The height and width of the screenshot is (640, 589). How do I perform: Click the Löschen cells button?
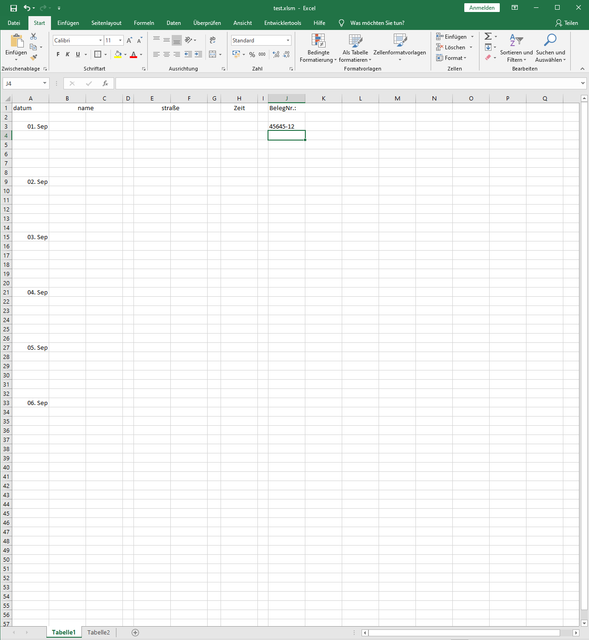pos(454,47)
